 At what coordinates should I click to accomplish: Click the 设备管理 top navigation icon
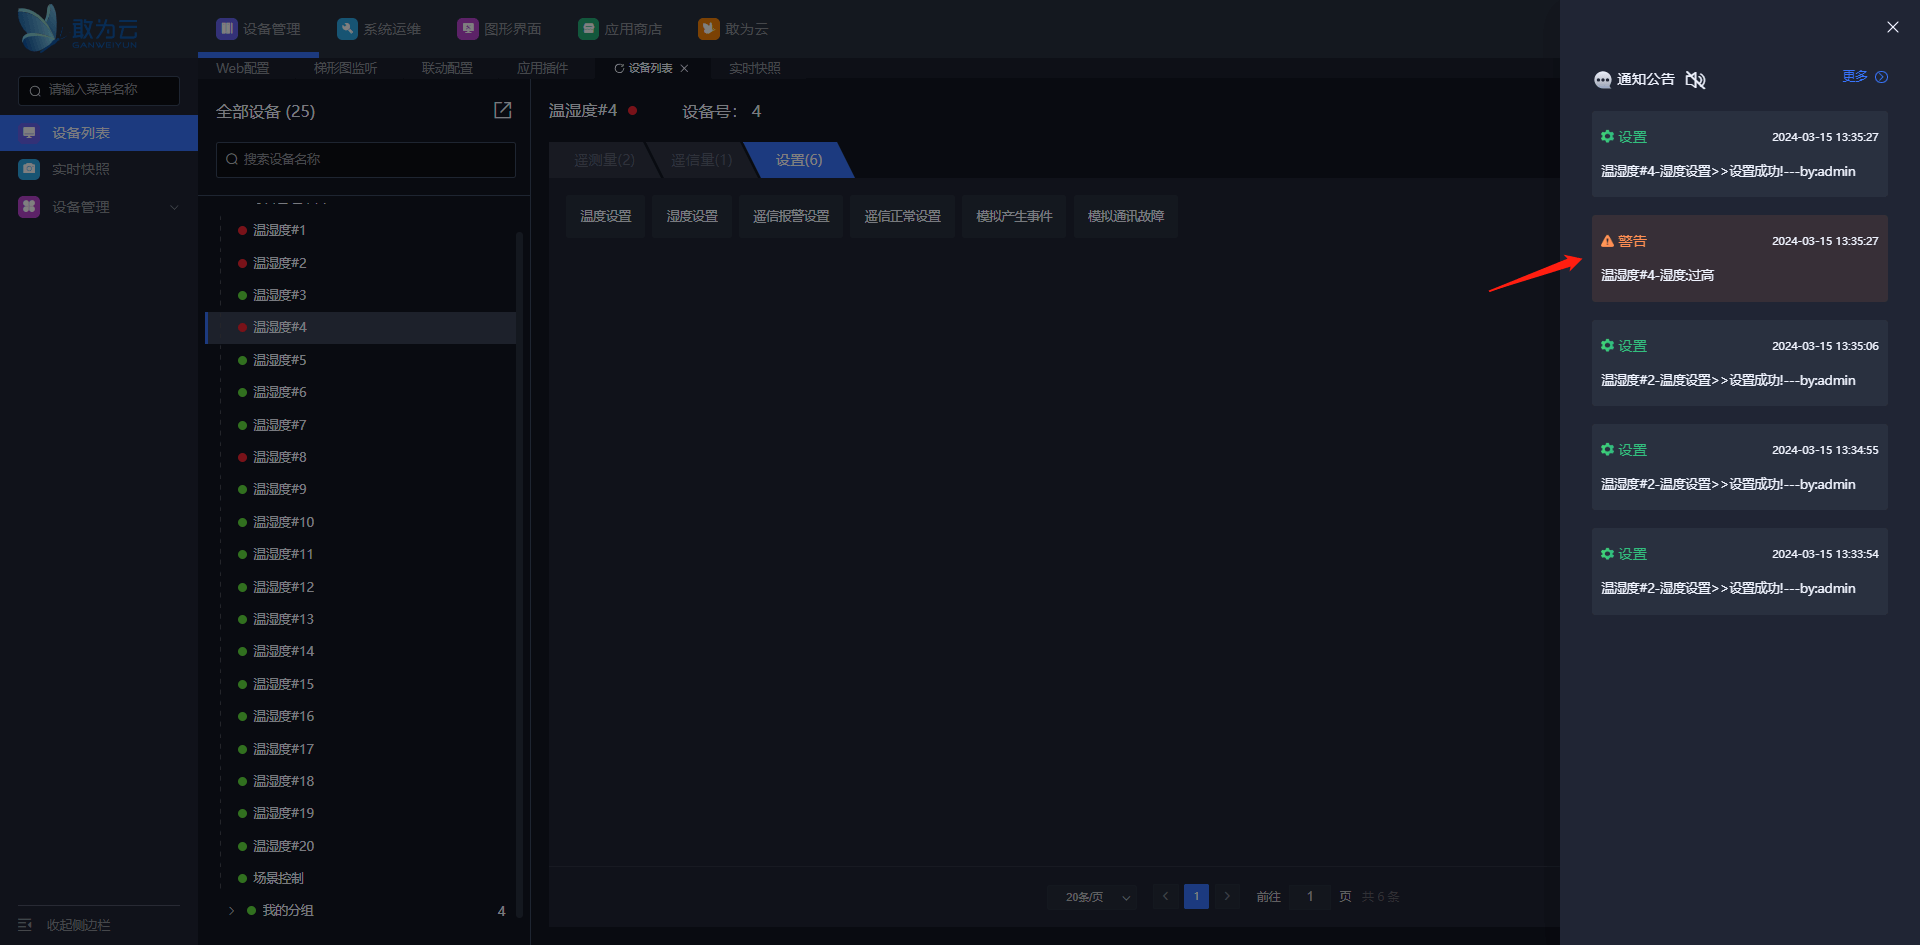(227, 29)
